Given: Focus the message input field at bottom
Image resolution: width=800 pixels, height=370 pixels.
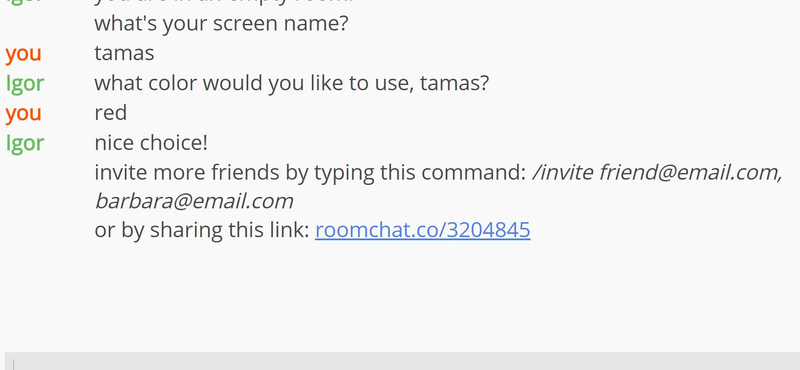Looking at the screenshot, I should (403, 361).
